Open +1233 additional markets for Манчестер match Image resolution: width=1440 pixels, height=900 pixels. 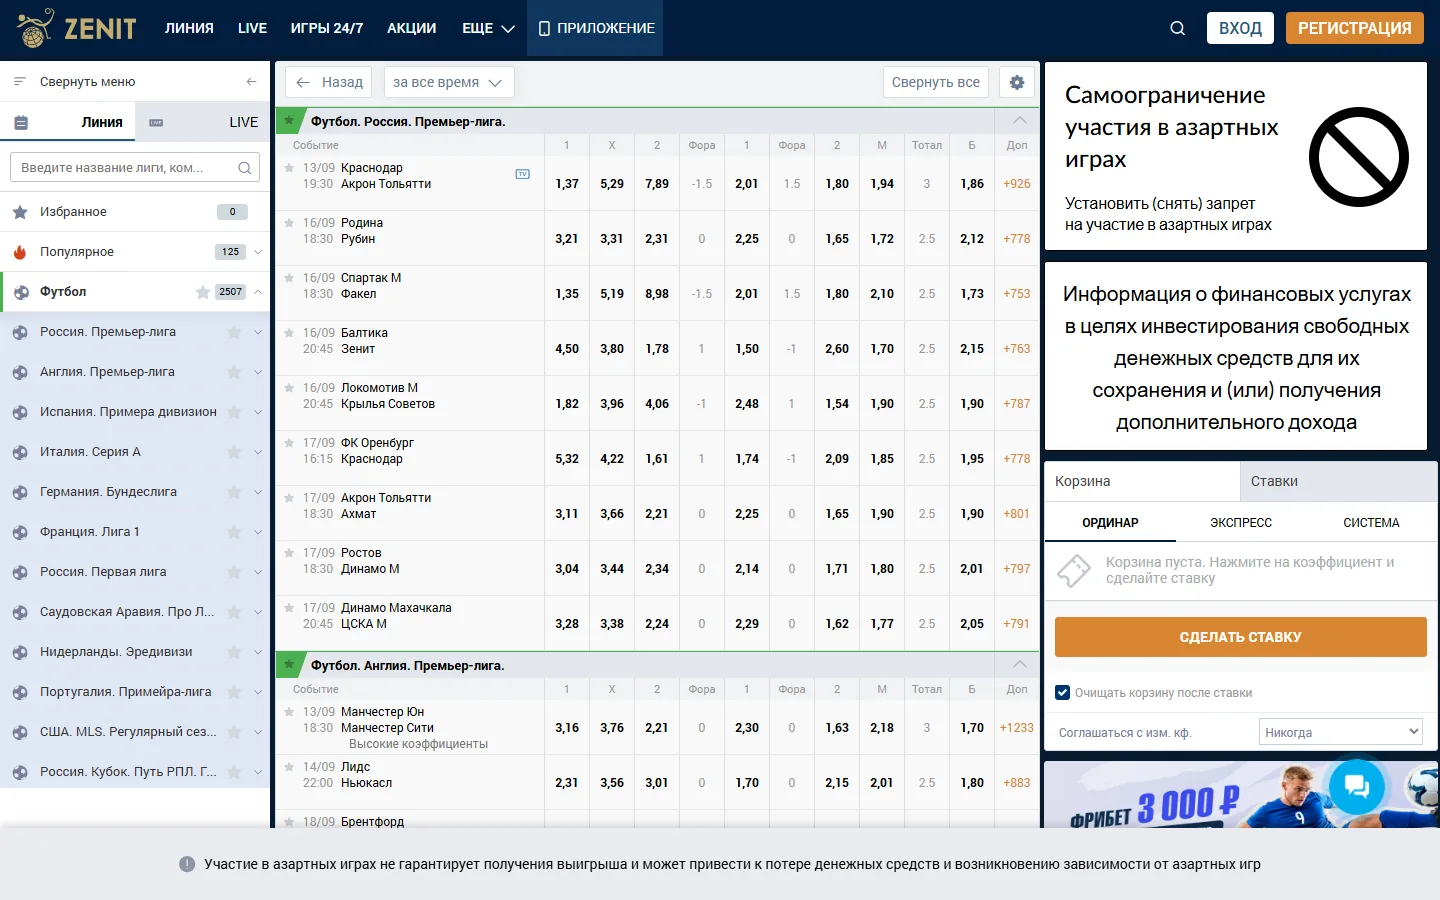tap(1017, 728)
